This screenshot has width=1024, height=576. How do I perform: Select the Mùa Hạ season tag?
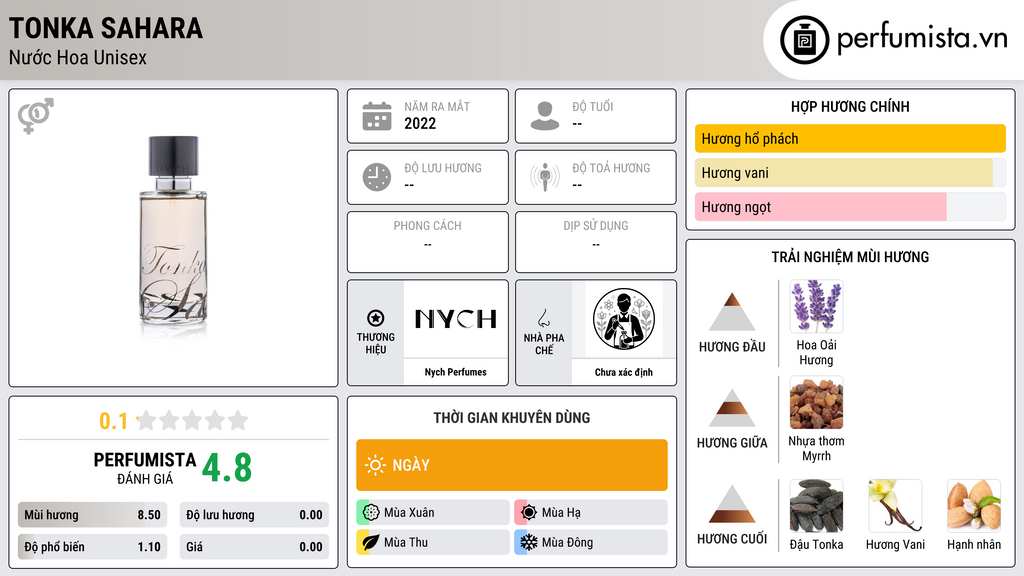(x=591, y=513)
